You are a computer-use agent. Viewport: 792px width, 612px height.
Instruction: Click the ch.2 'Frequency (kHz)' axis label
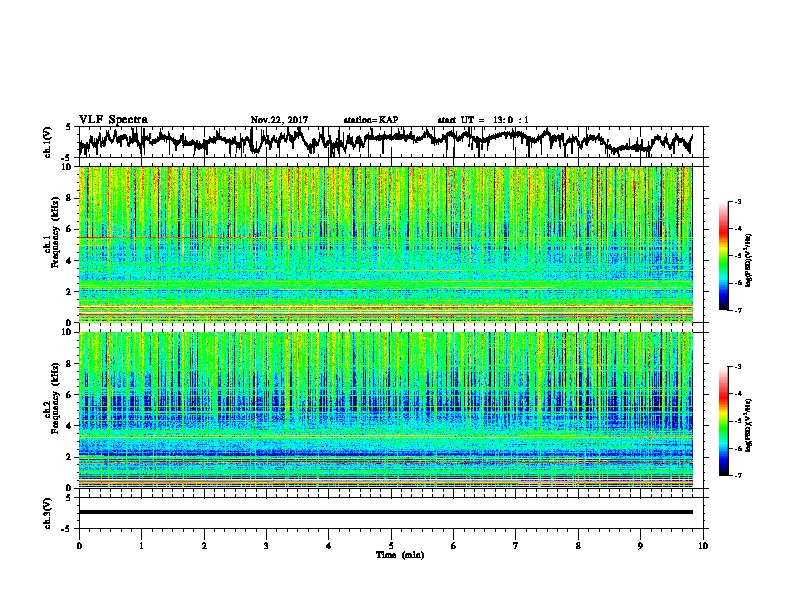coord(56,398)
